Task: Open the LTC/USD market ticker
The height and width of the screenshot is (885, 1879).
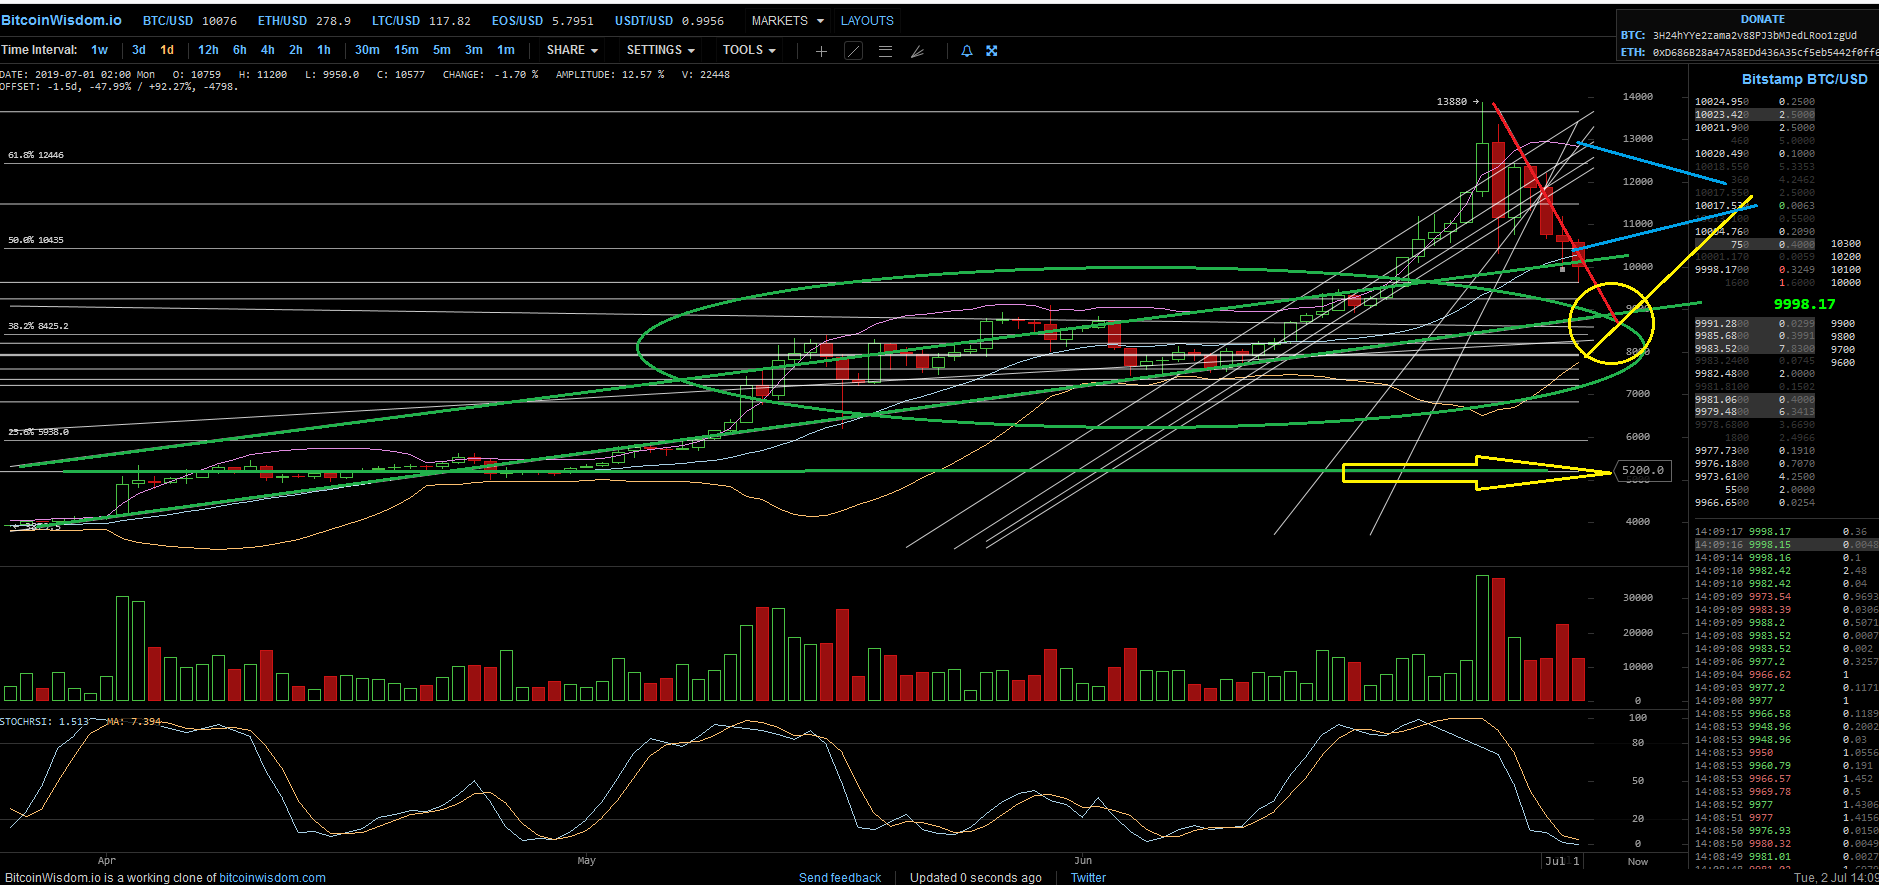Action: click(421, 21)
